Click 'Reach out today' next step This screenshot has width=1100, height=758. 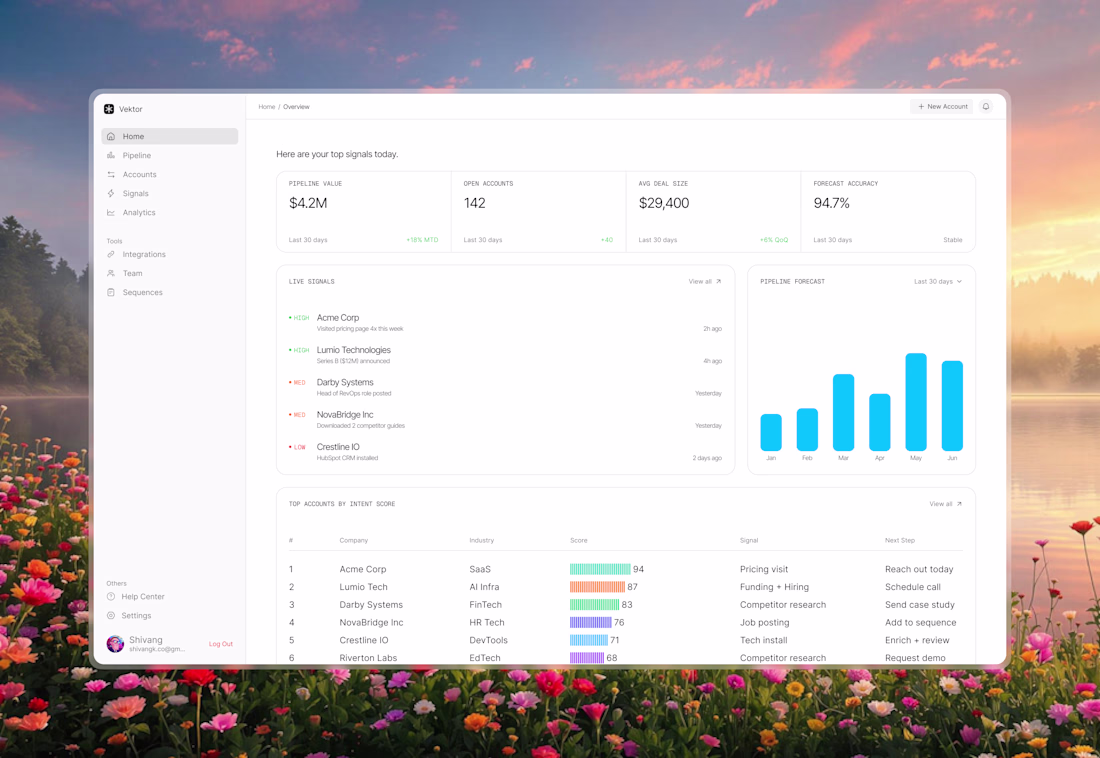click(x=919, y=569)
